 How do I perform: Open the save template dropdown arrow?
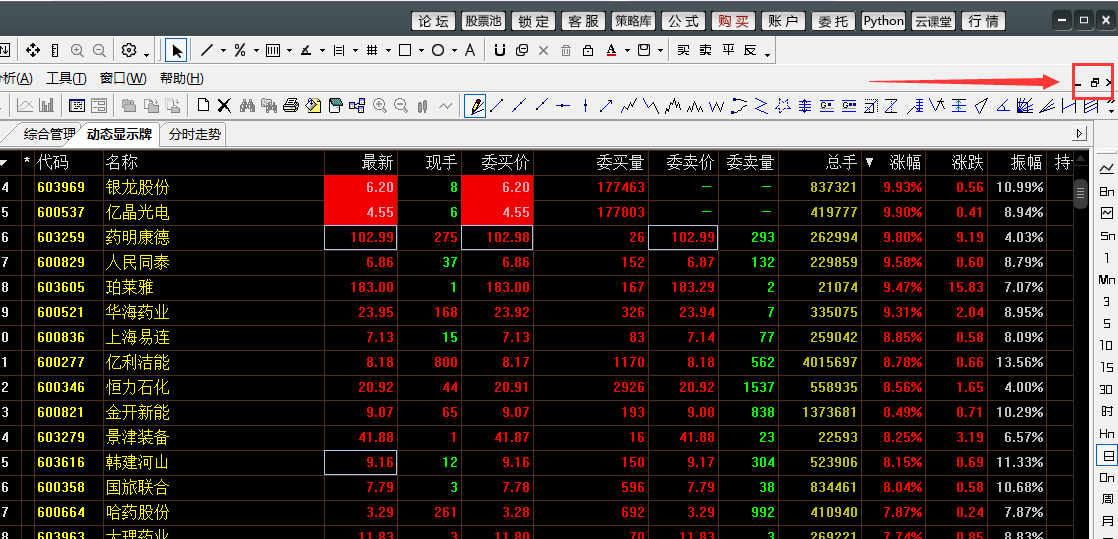click(661, 51)
